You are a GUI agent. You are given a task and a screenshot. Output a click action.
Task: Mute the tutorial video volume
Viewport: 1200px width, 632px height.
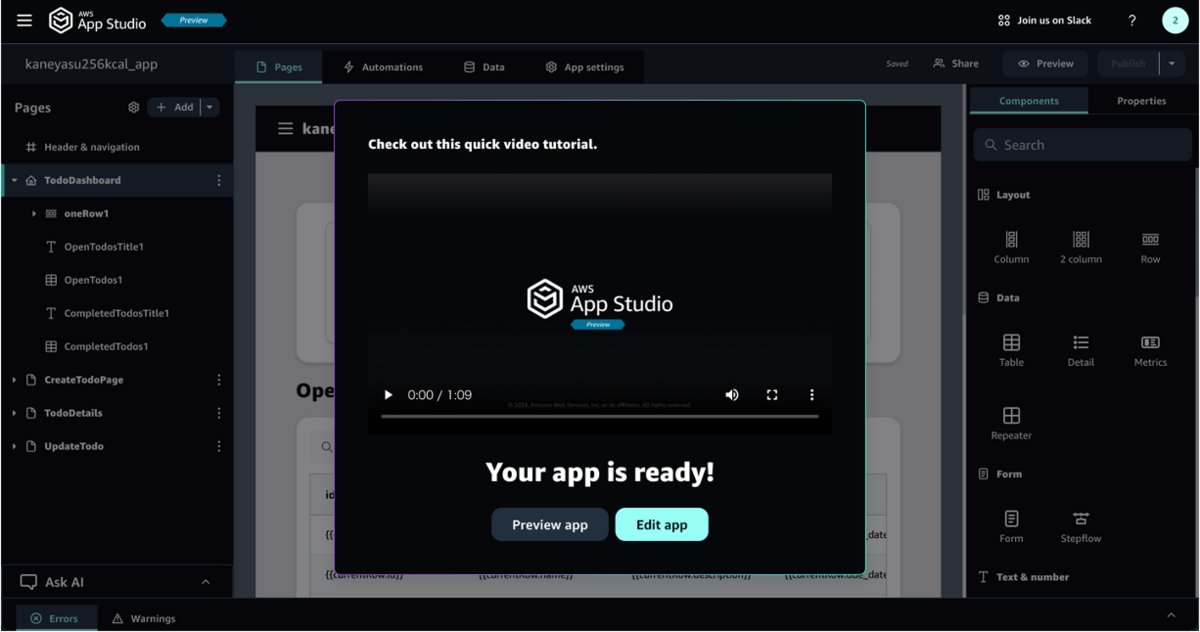pyautogui.click(x=732, y=395)
